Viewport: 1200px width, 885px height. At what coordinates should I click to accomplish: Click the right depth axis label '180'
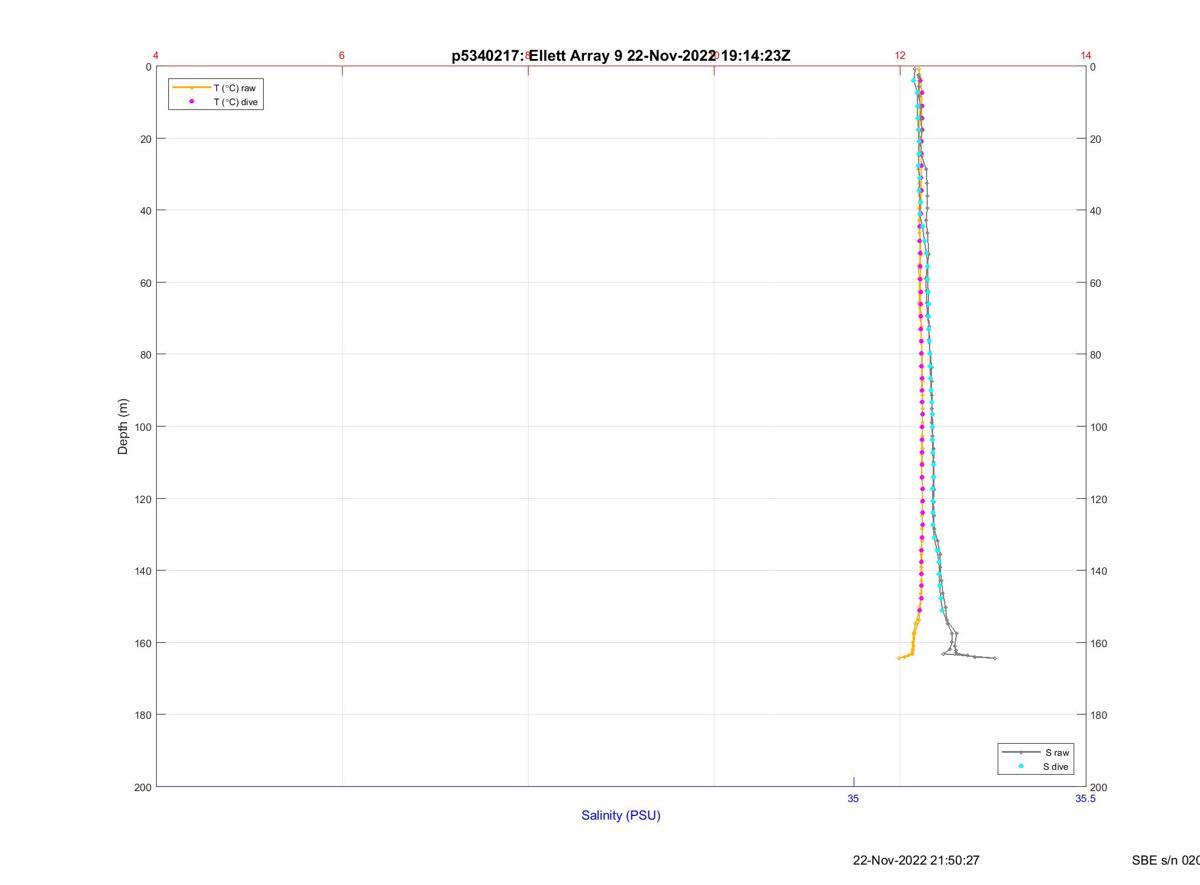pos(1099,715)
